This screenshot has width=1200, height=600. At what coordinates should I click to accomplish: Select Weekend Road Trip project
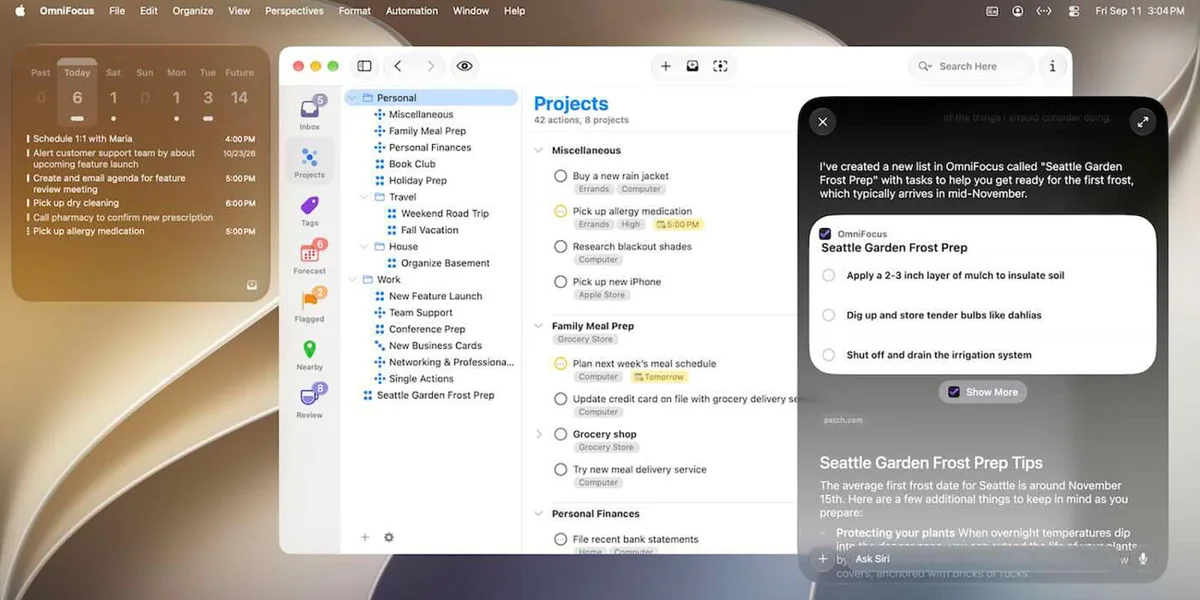(445, 213)
